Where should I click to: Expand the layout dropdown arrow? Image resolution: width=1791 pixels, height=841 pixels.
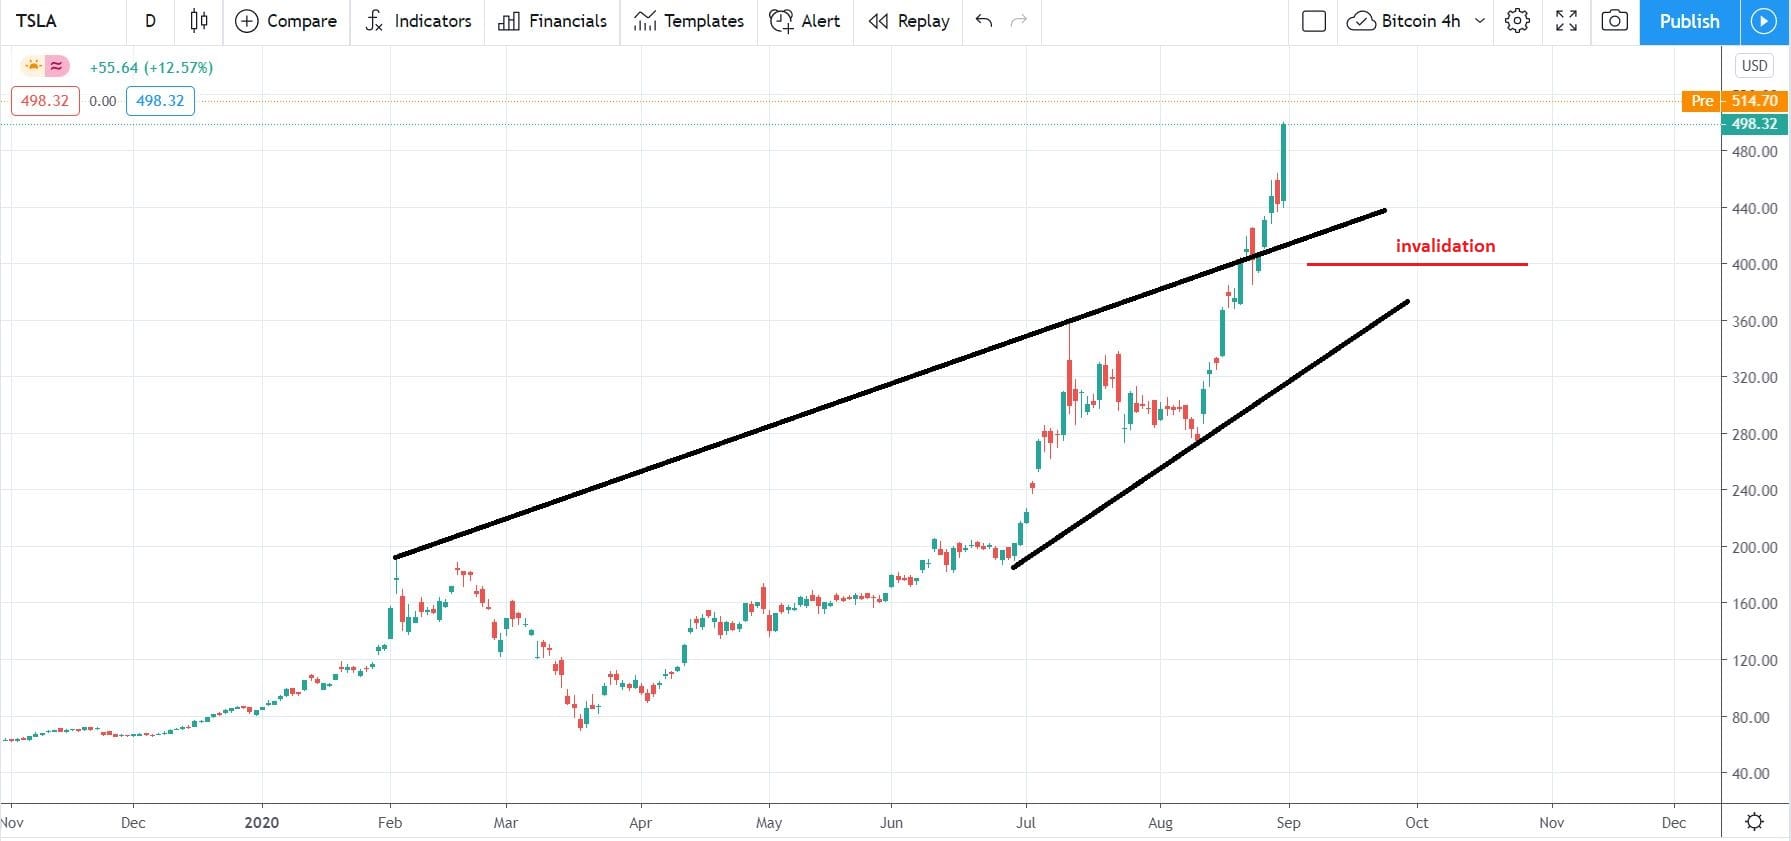coord(1480,21)
